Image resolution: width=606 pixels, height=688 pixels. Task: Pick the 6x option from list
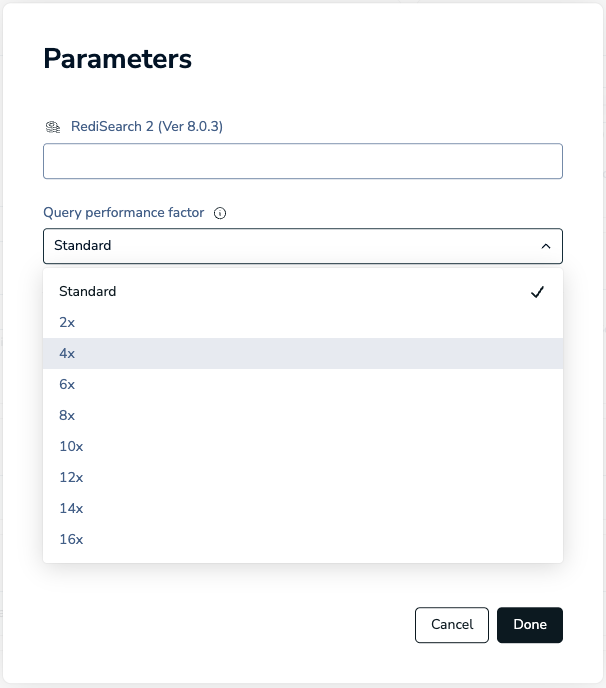tap(67, 385)
